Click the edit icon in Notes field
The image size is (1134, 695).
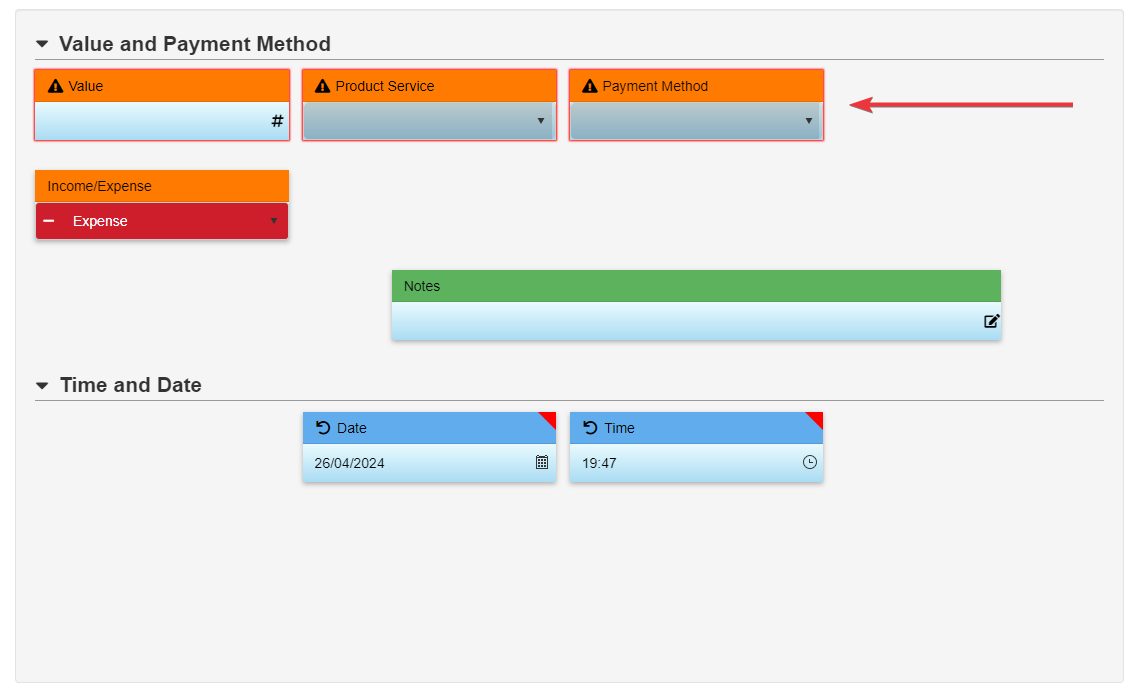pos(991,321)
